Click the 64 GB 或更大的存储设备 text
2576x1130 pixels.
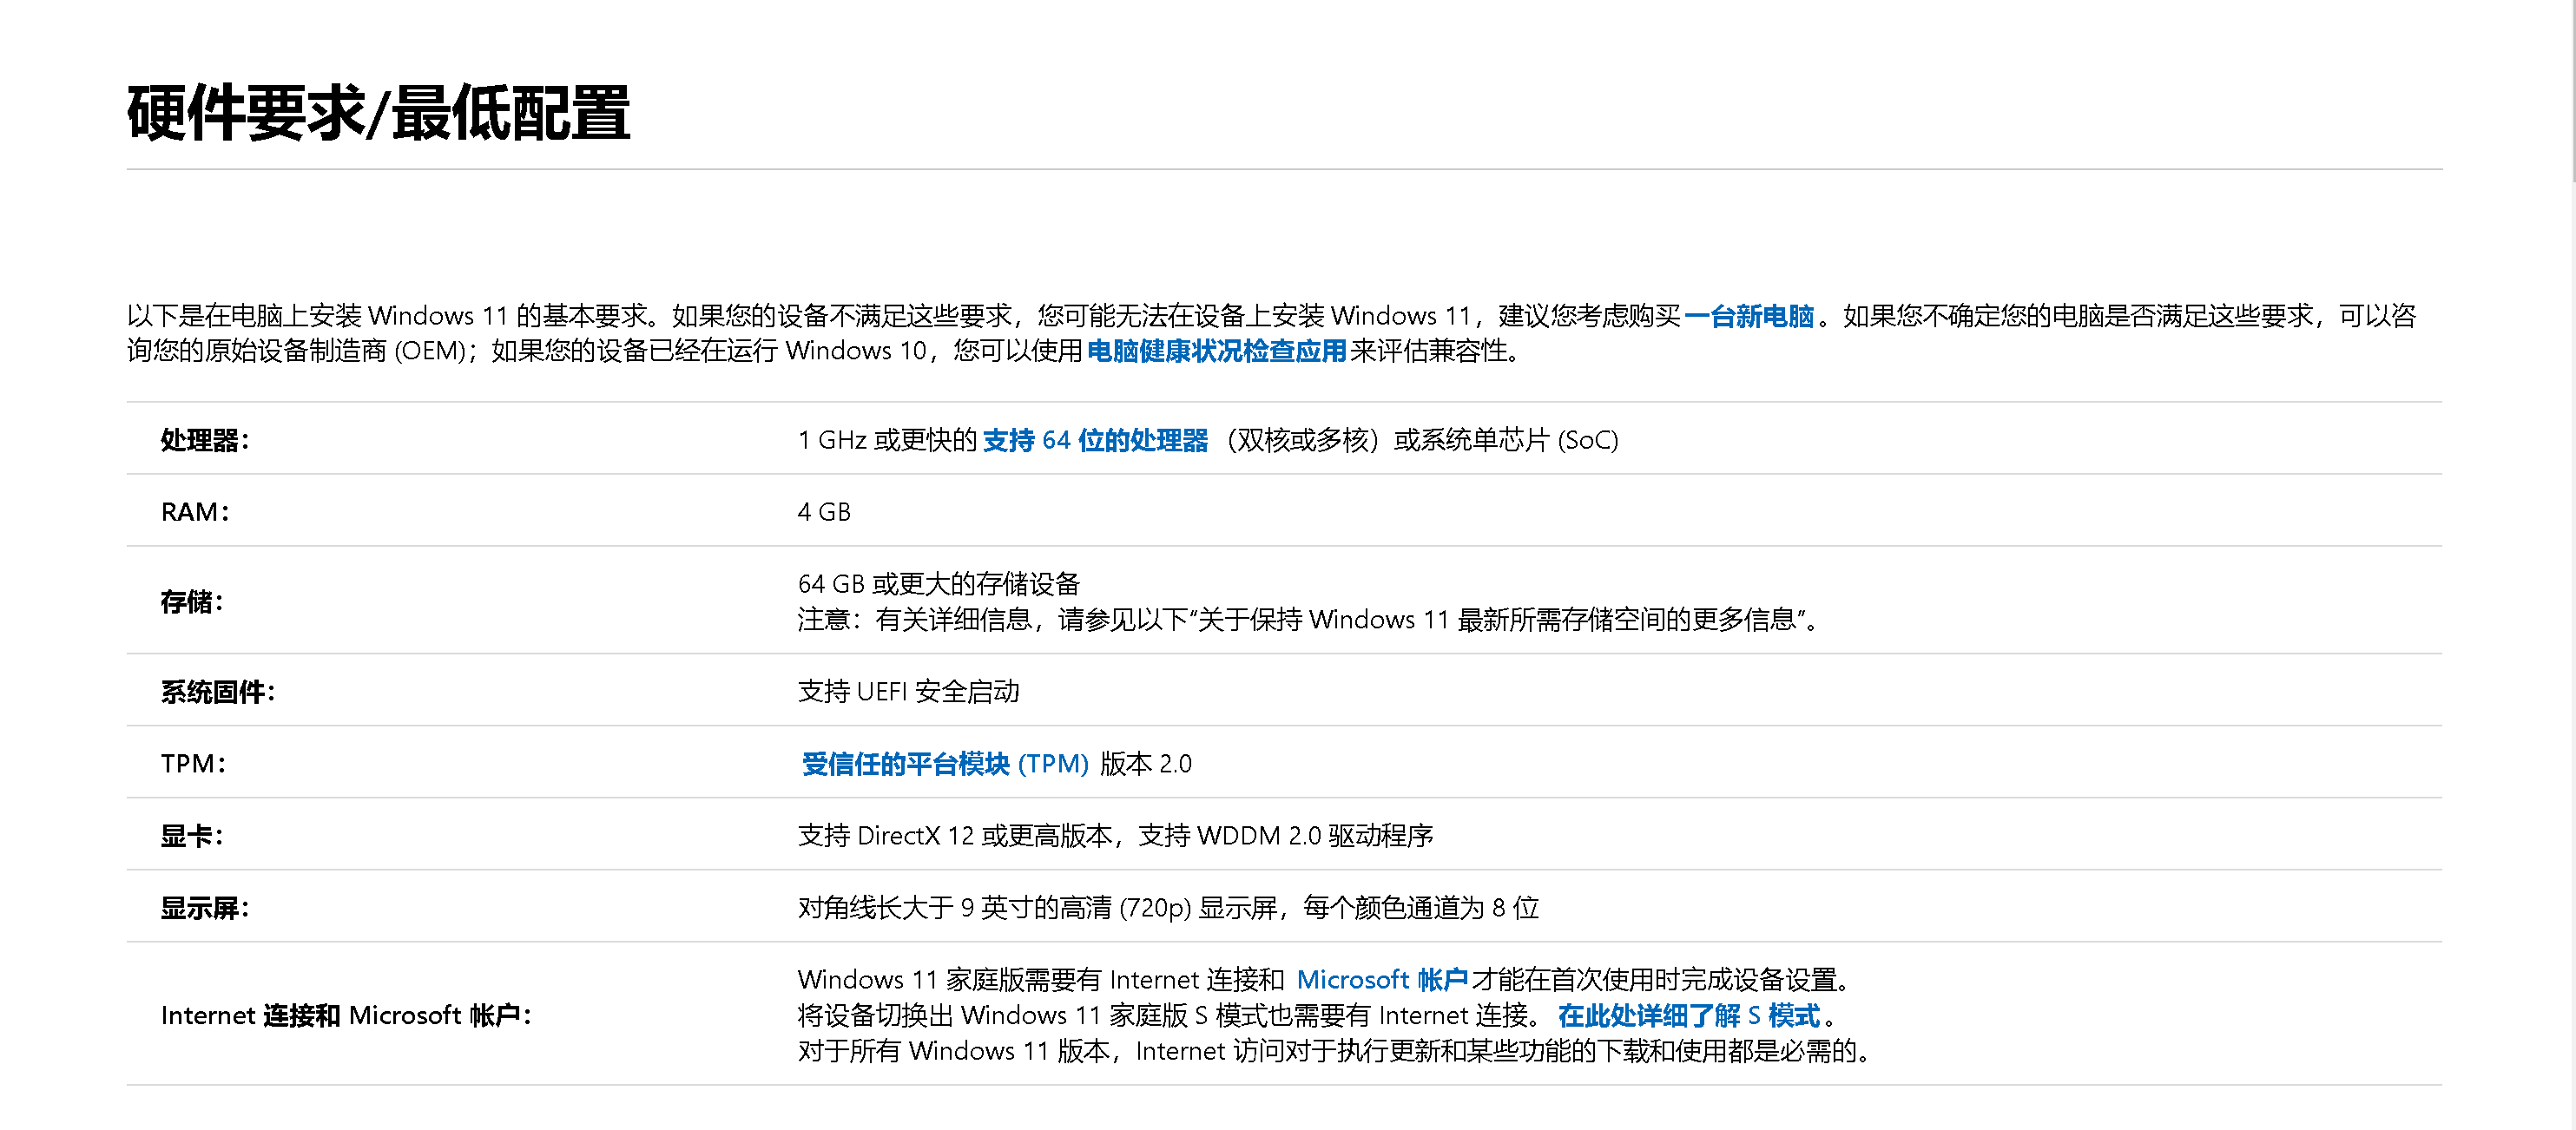coord(939,583)
